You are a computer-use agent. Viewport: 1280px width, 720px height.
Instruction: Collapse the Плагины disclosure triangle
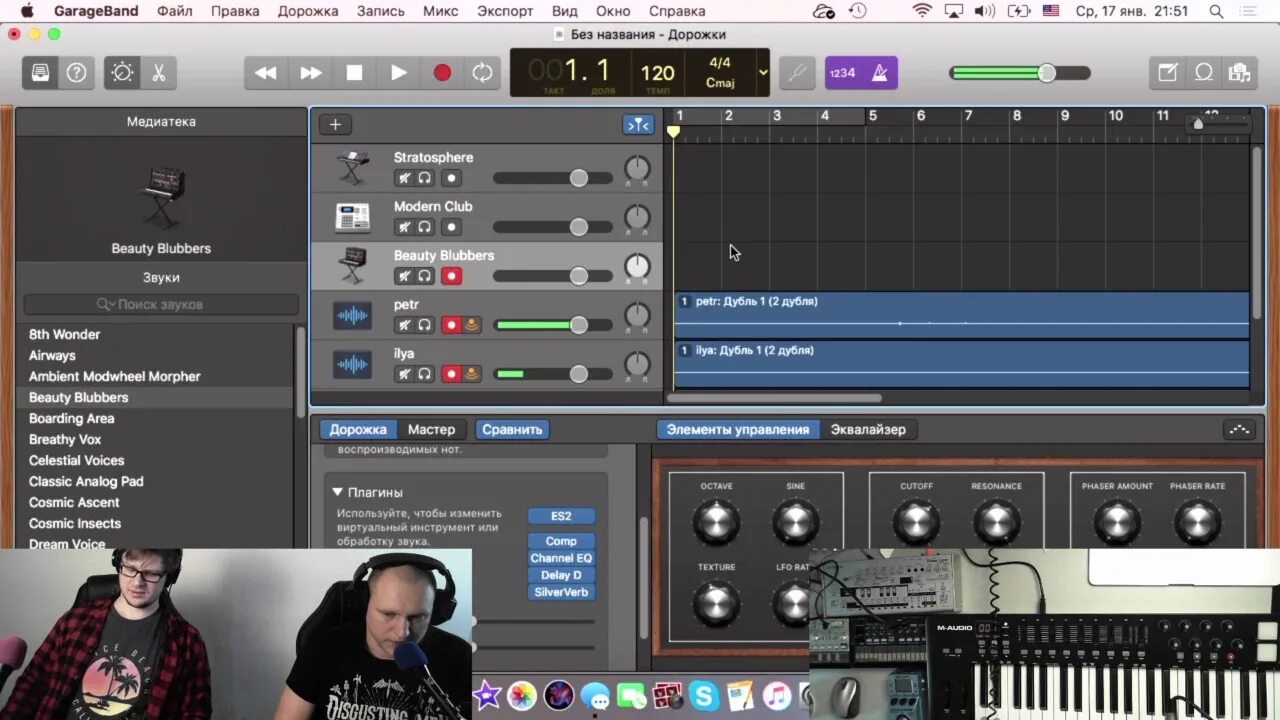pos(337,492)
